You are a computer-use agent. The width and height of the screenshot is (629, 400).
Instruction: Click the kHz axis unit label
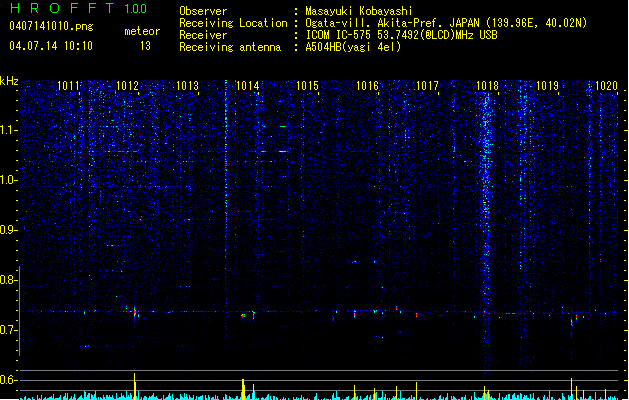[x=9, y=81]
